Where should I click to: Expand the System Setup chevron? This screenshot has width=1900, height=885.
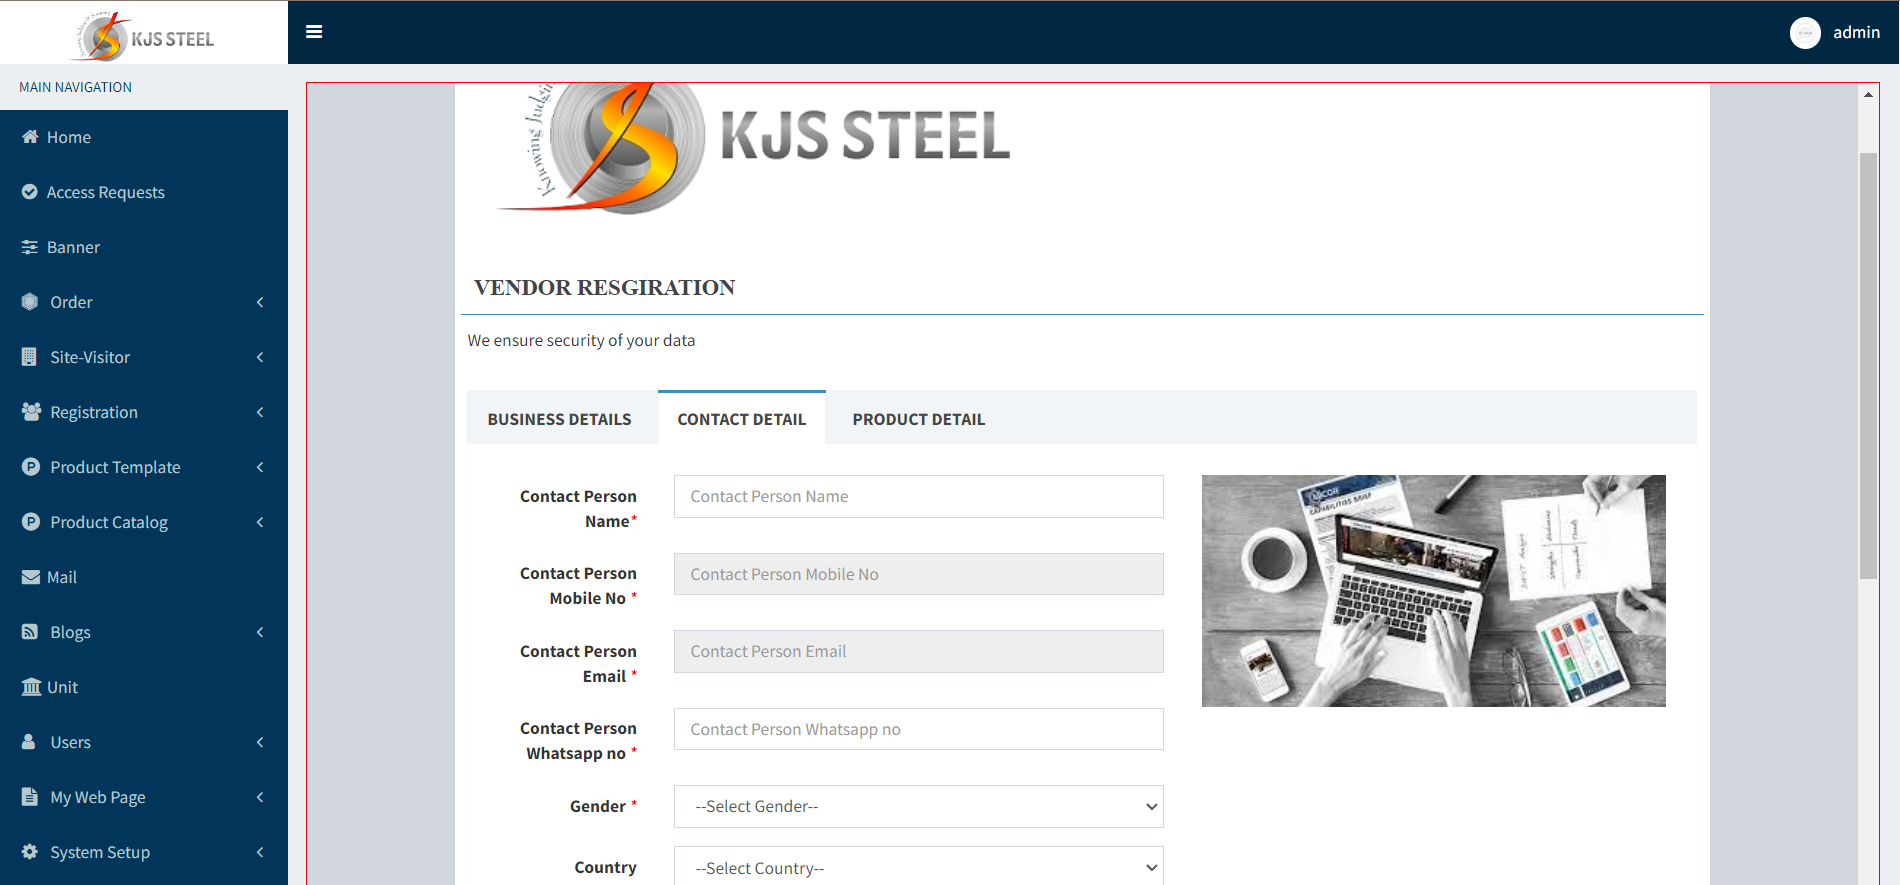[260, 852]
